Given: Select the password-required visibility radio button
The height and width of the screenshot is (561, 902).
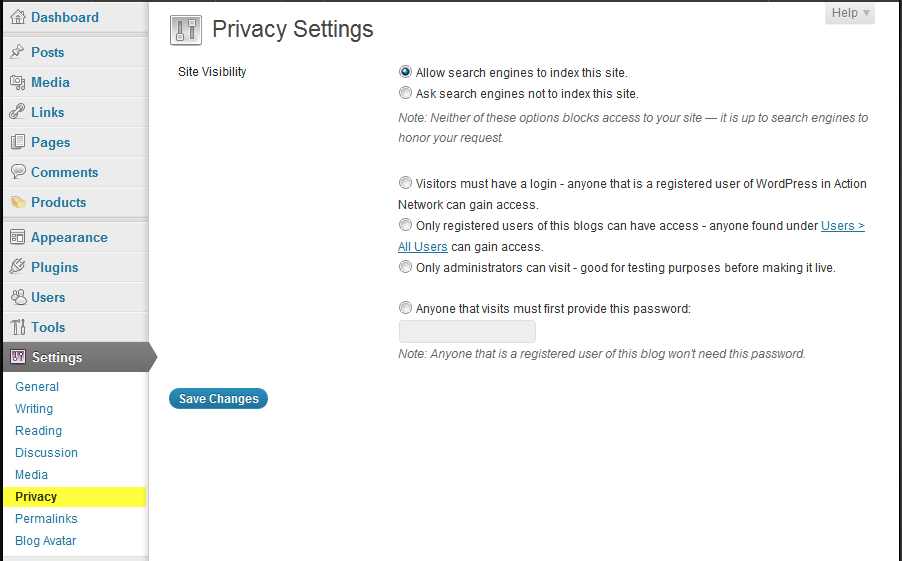Looking at the screenshot, I should tap(405, 309).
